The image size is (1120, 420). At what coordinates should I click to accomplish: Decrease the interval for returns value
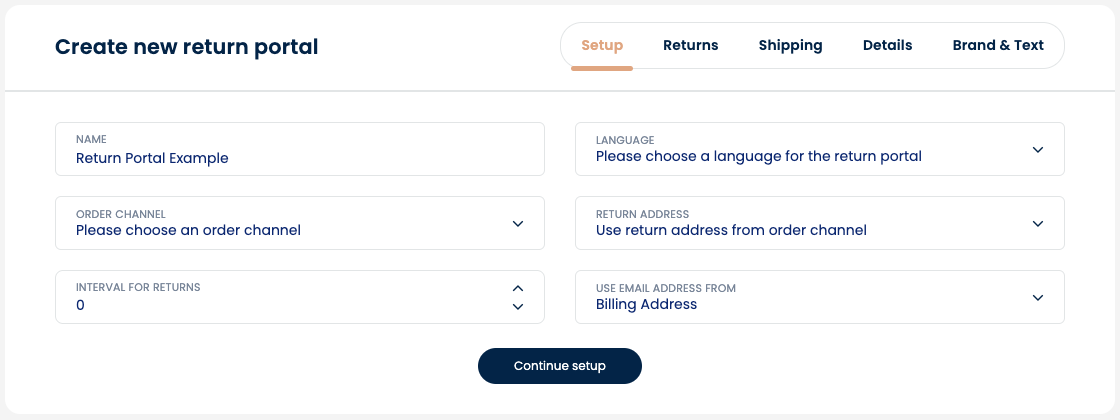tap(518, 306)
